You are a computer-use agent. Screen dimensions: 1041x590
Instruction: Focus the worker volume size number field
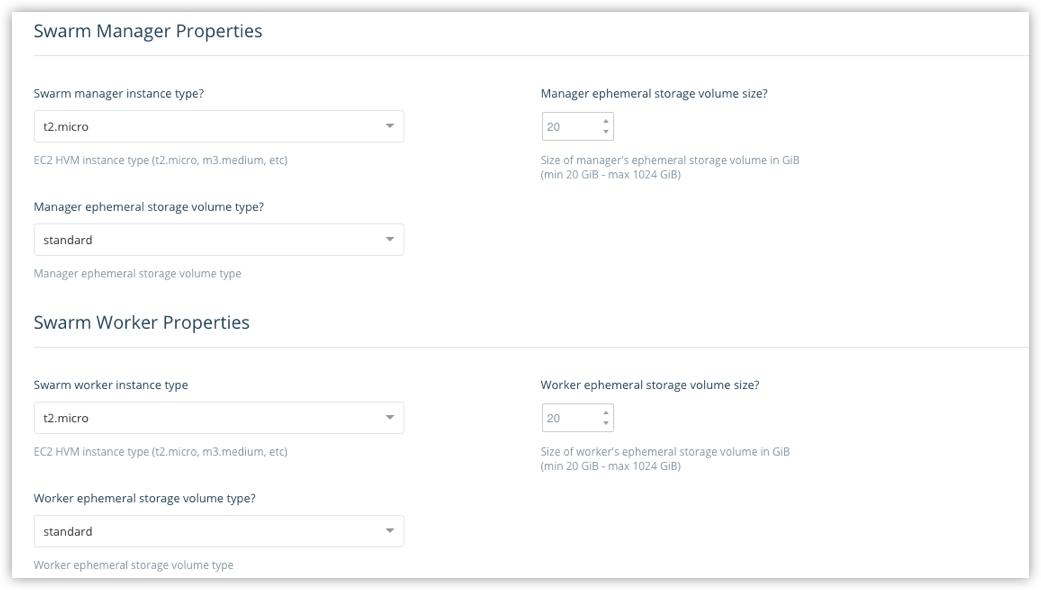point(568,418)
